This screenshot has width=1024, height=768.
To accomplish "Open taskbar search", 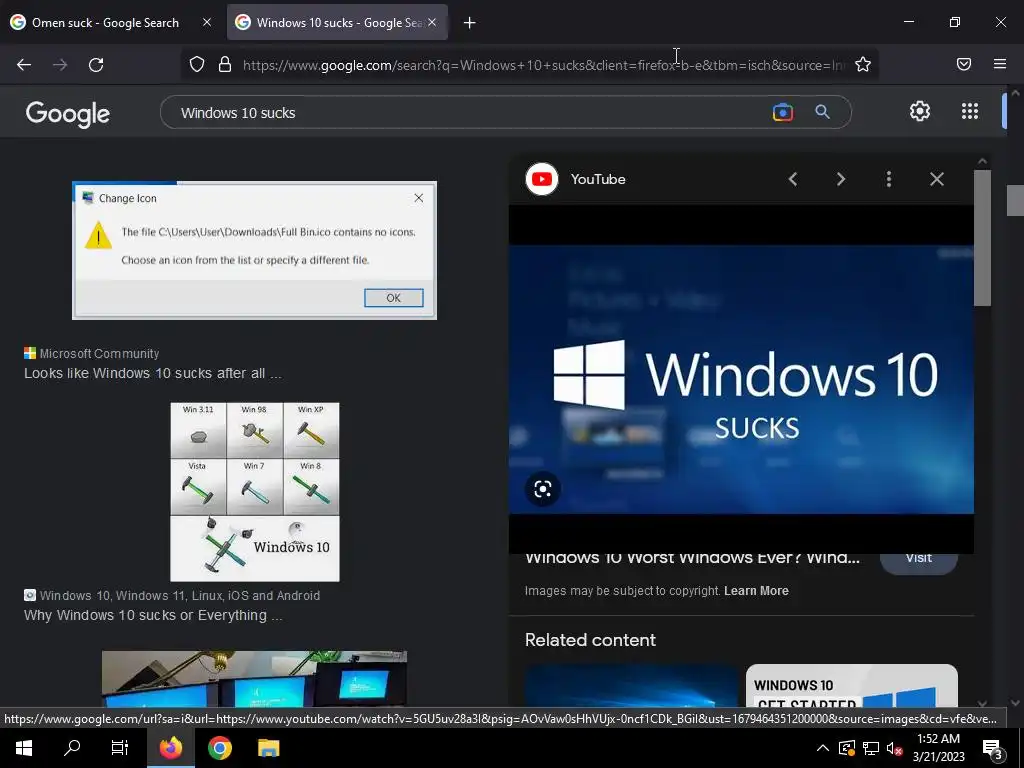I will tap(72, 748).
